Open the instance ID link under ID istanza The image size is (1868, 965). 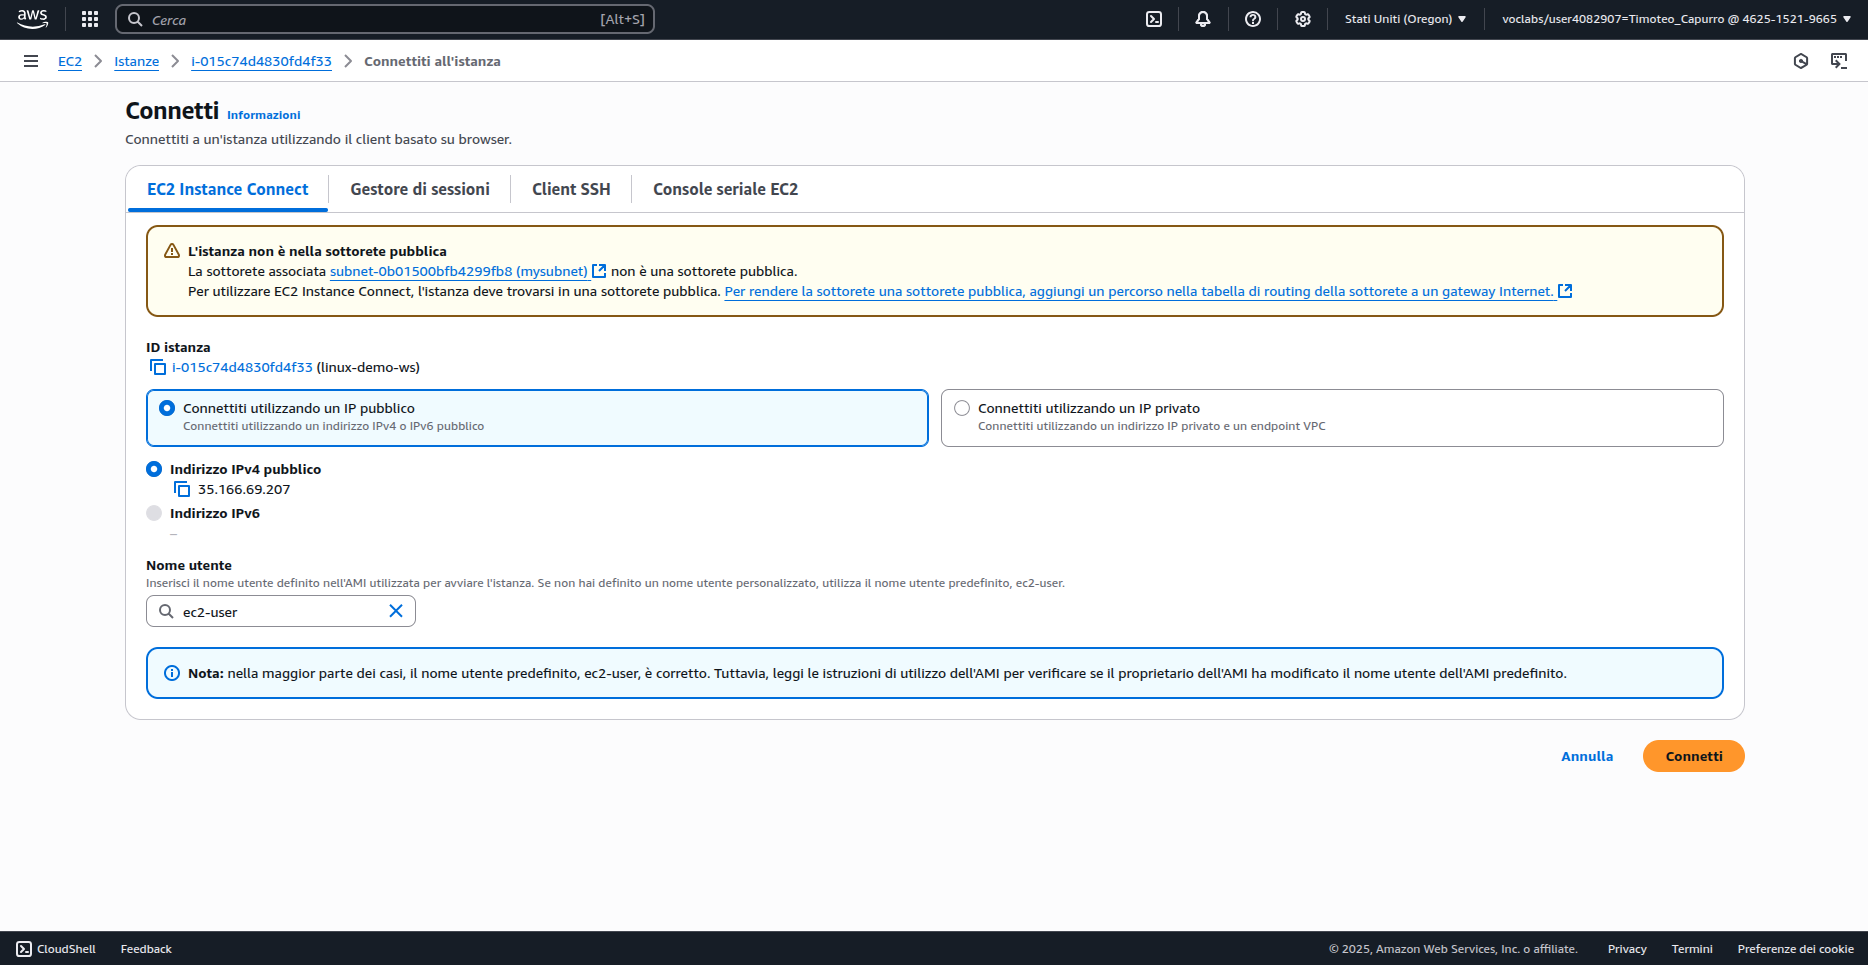(x=242, y=367)
